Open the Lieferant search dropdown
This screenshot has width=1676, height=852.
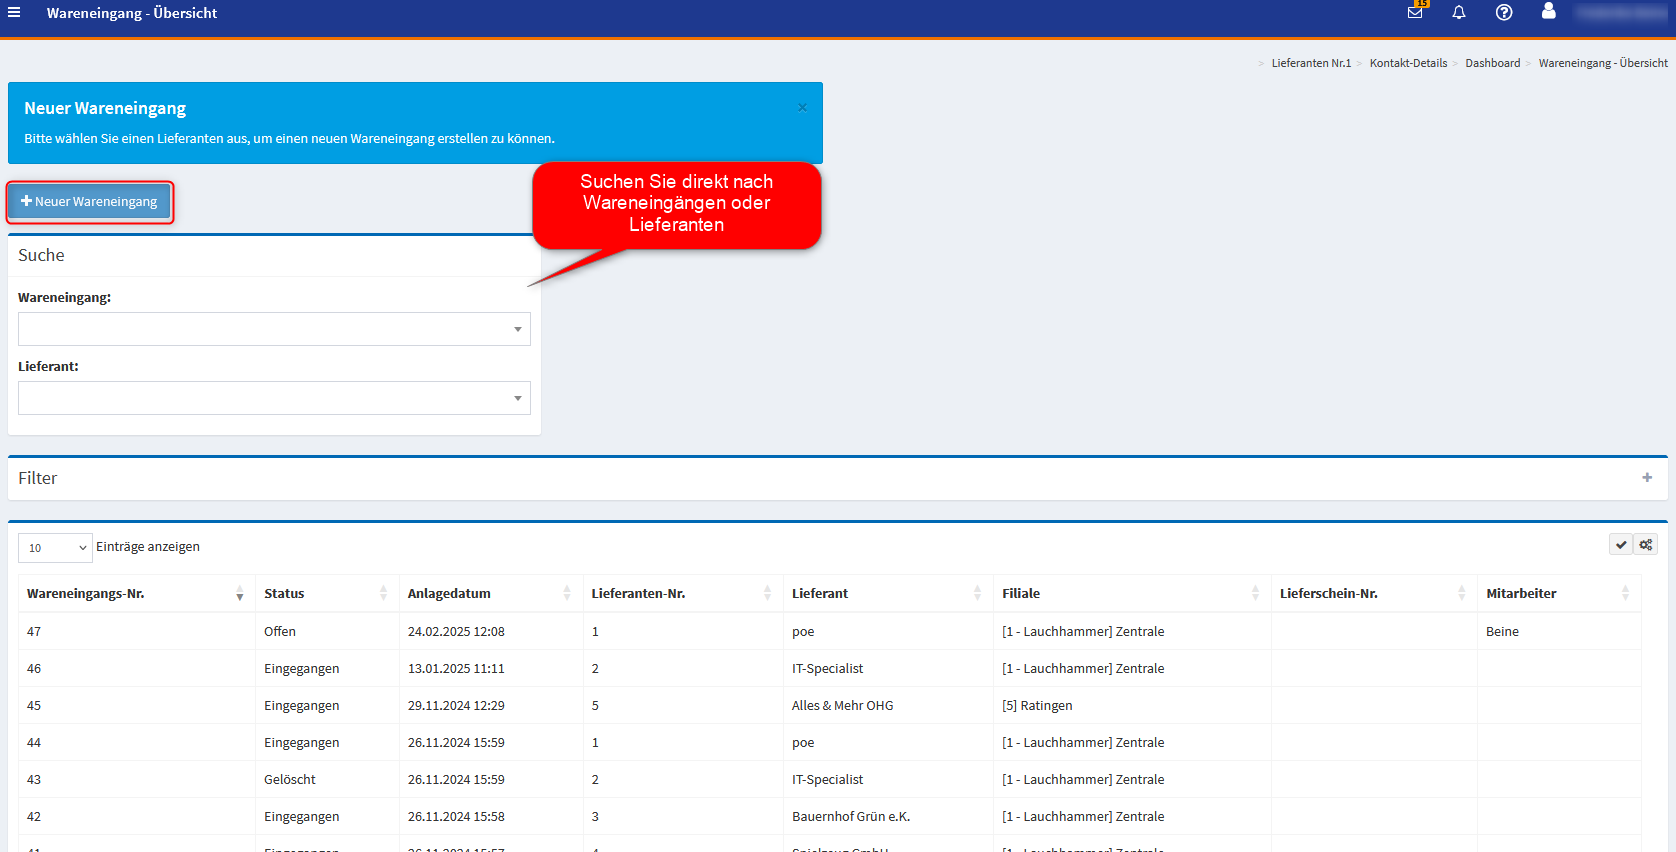(x=274, y=398)
